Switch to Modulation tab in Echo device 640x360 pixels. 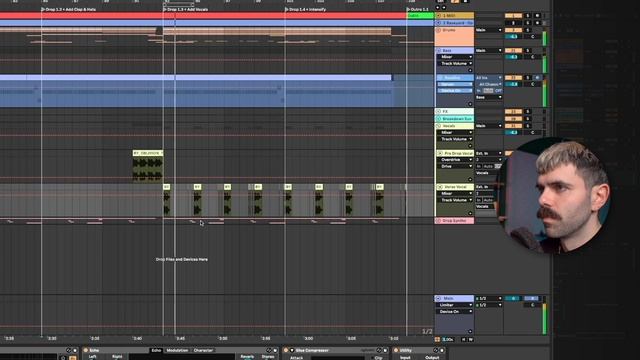click(177, 350)
